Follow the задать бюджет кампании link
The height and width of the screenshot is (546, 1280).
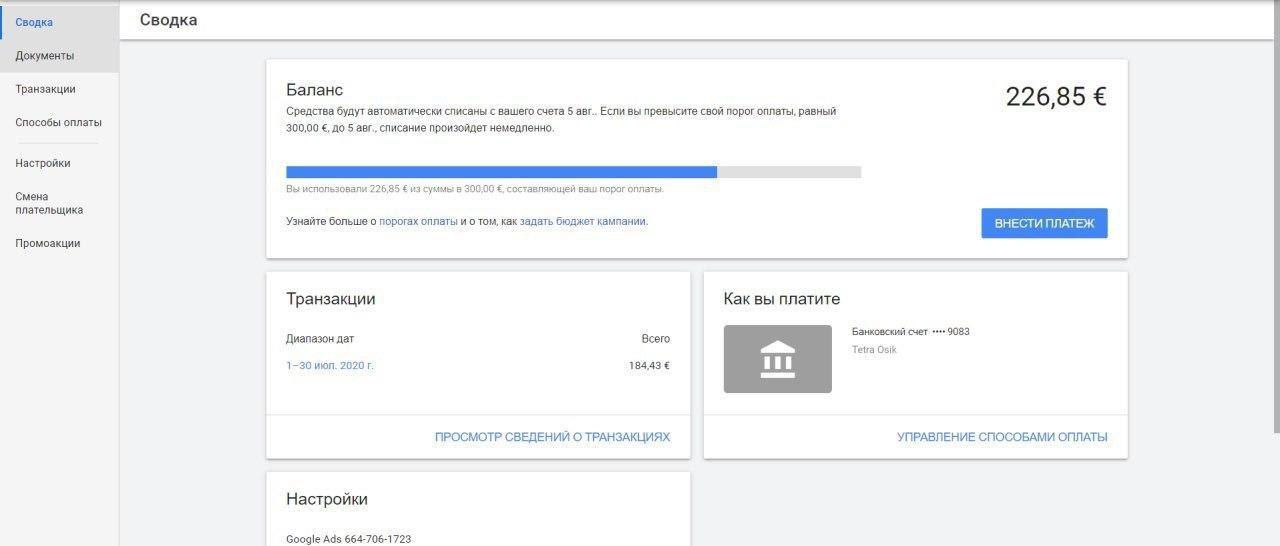[x=582, y=221]
